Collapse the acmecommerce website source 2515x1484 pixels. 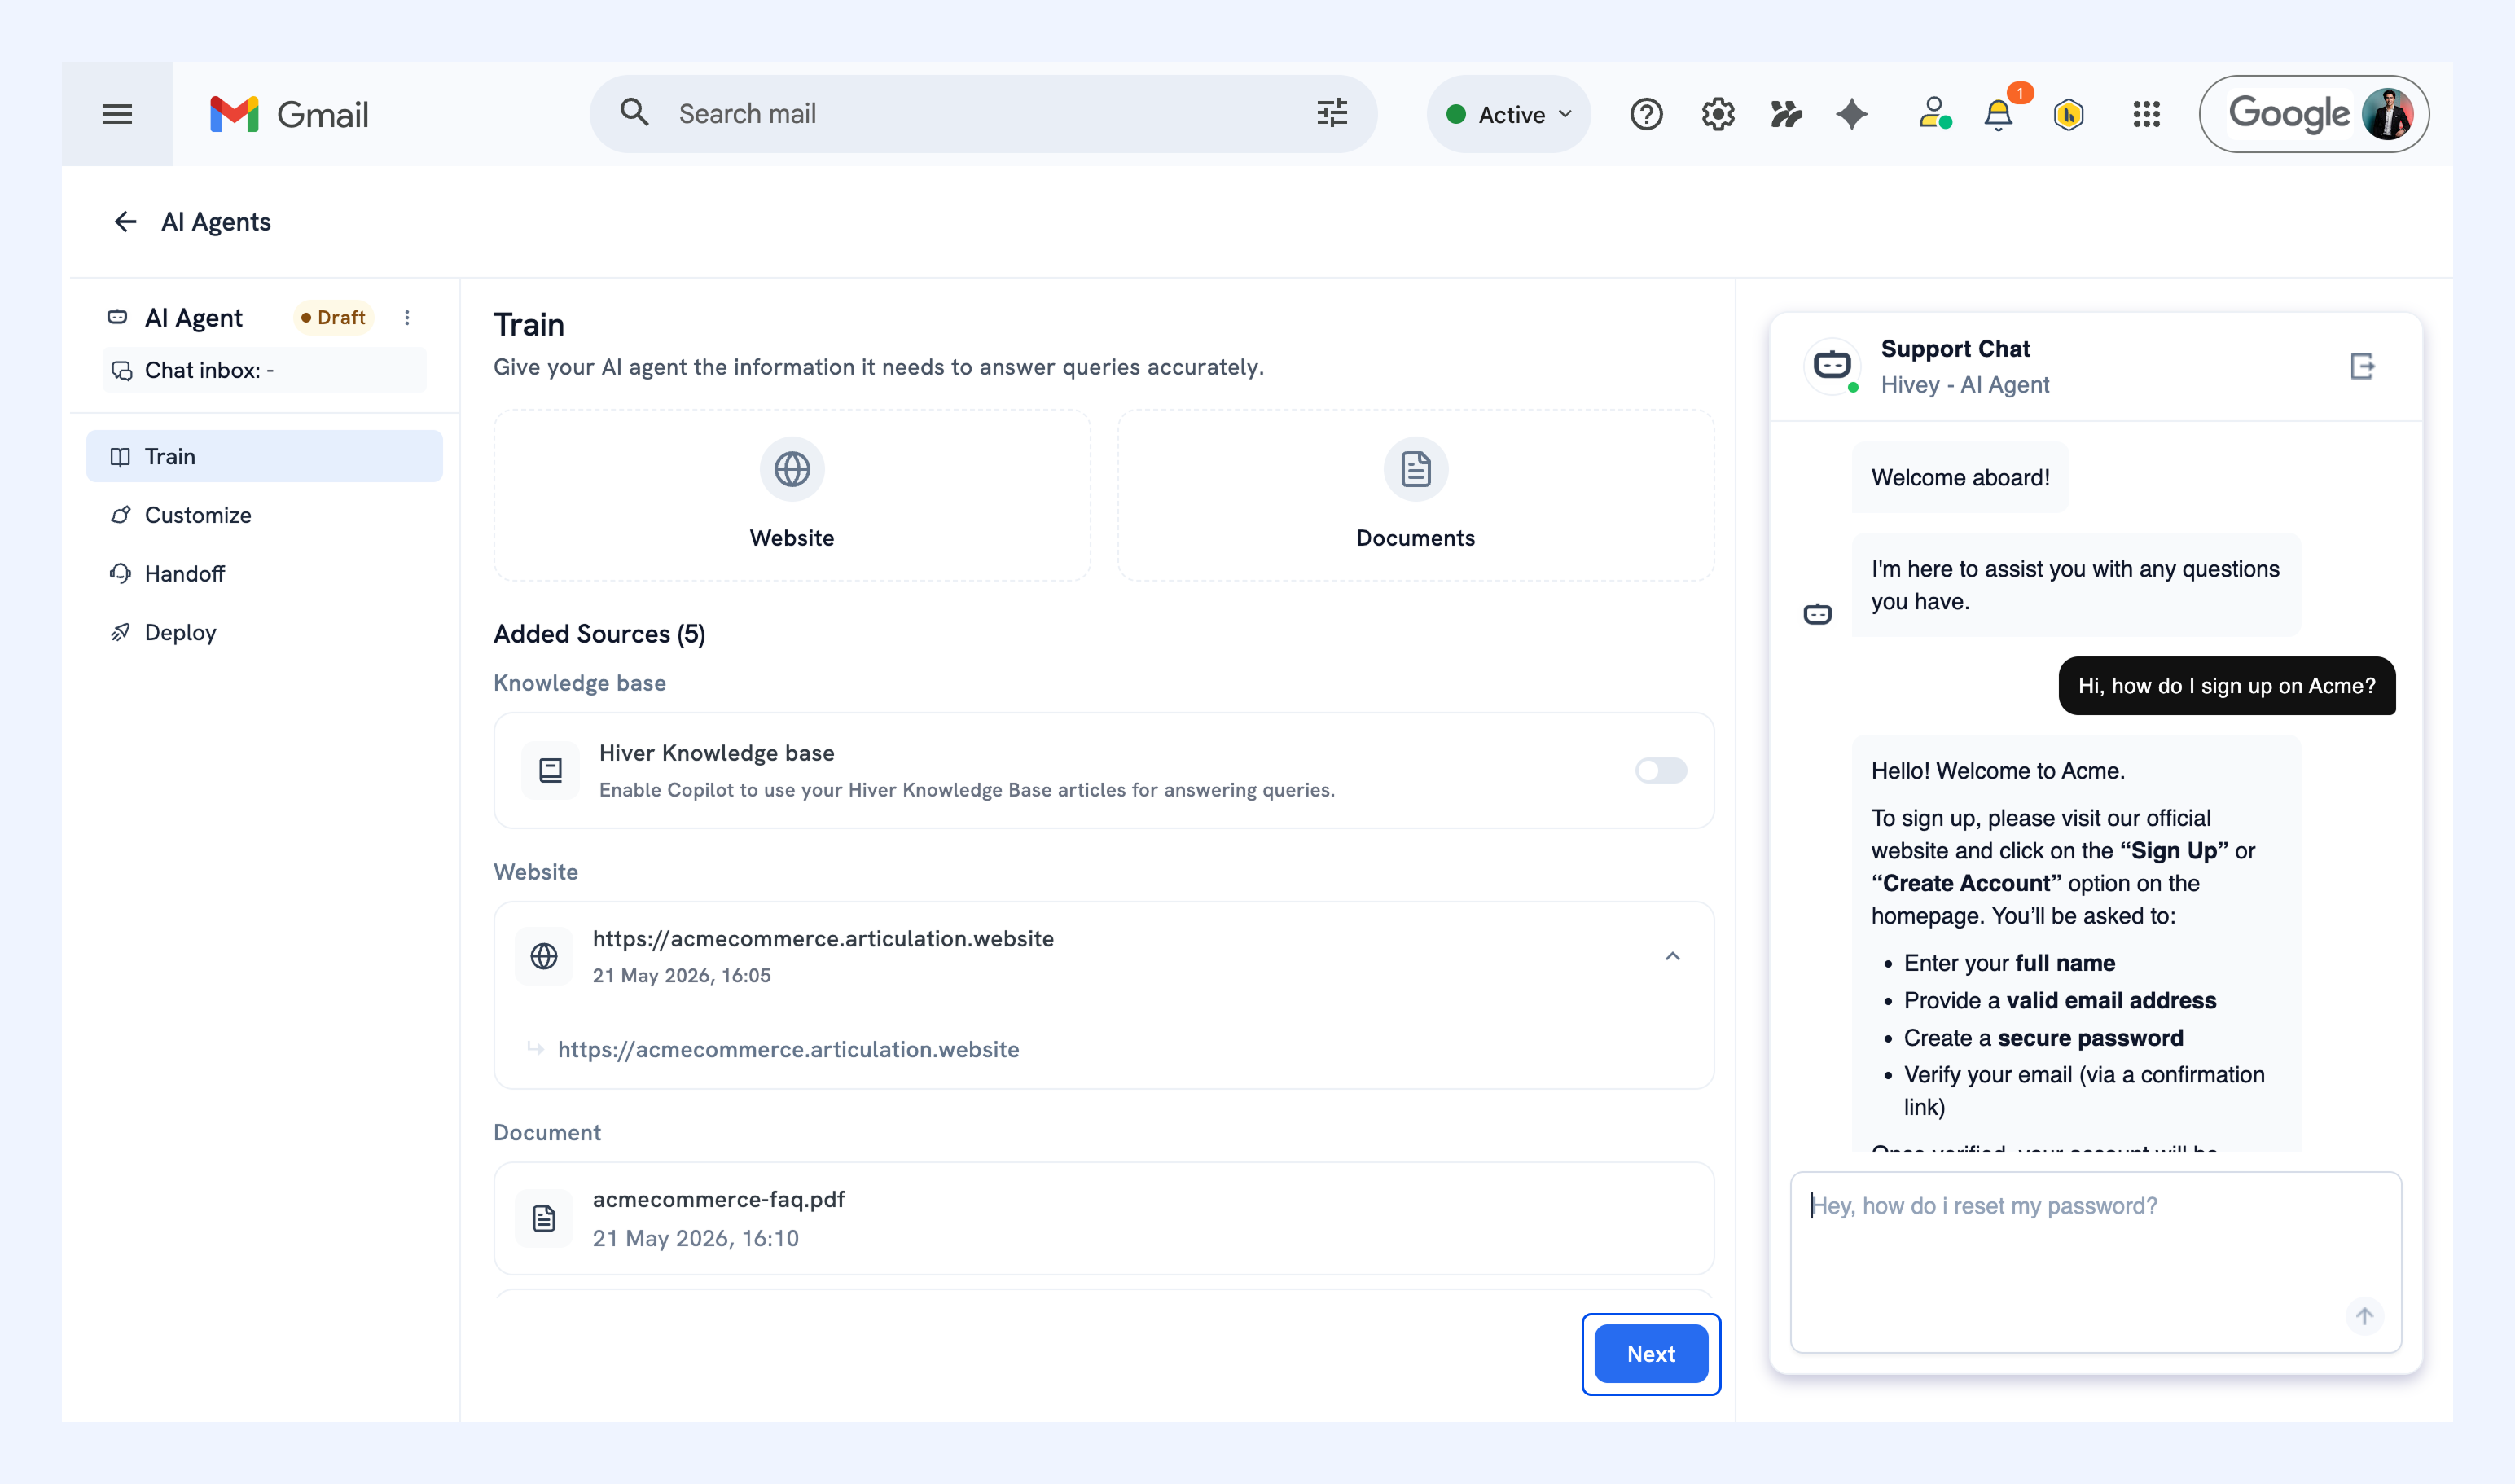point(1672,957)
